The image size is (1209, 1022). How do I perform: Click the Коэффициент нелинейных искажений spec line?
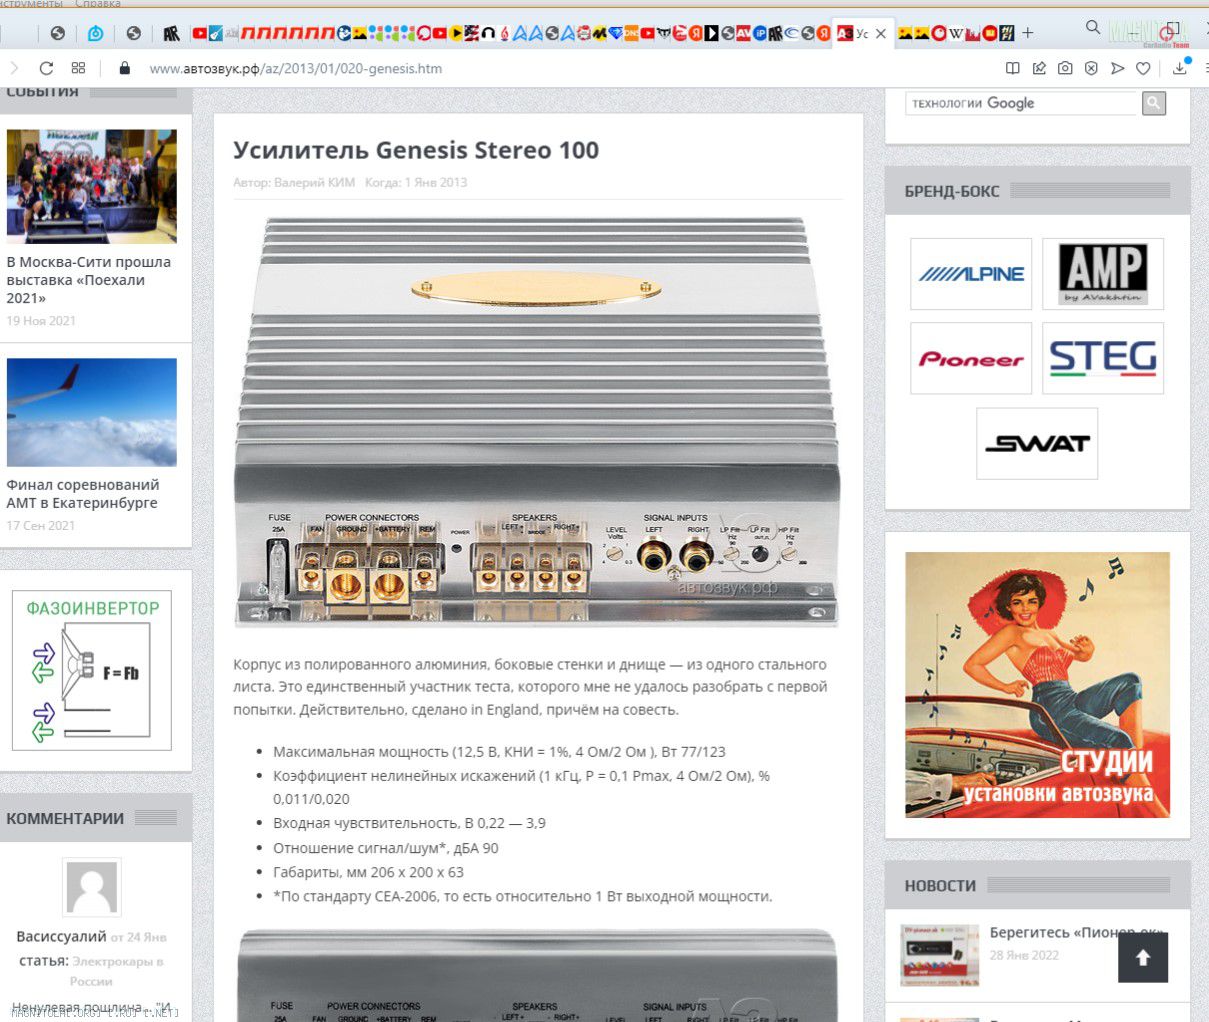point(521,787)
